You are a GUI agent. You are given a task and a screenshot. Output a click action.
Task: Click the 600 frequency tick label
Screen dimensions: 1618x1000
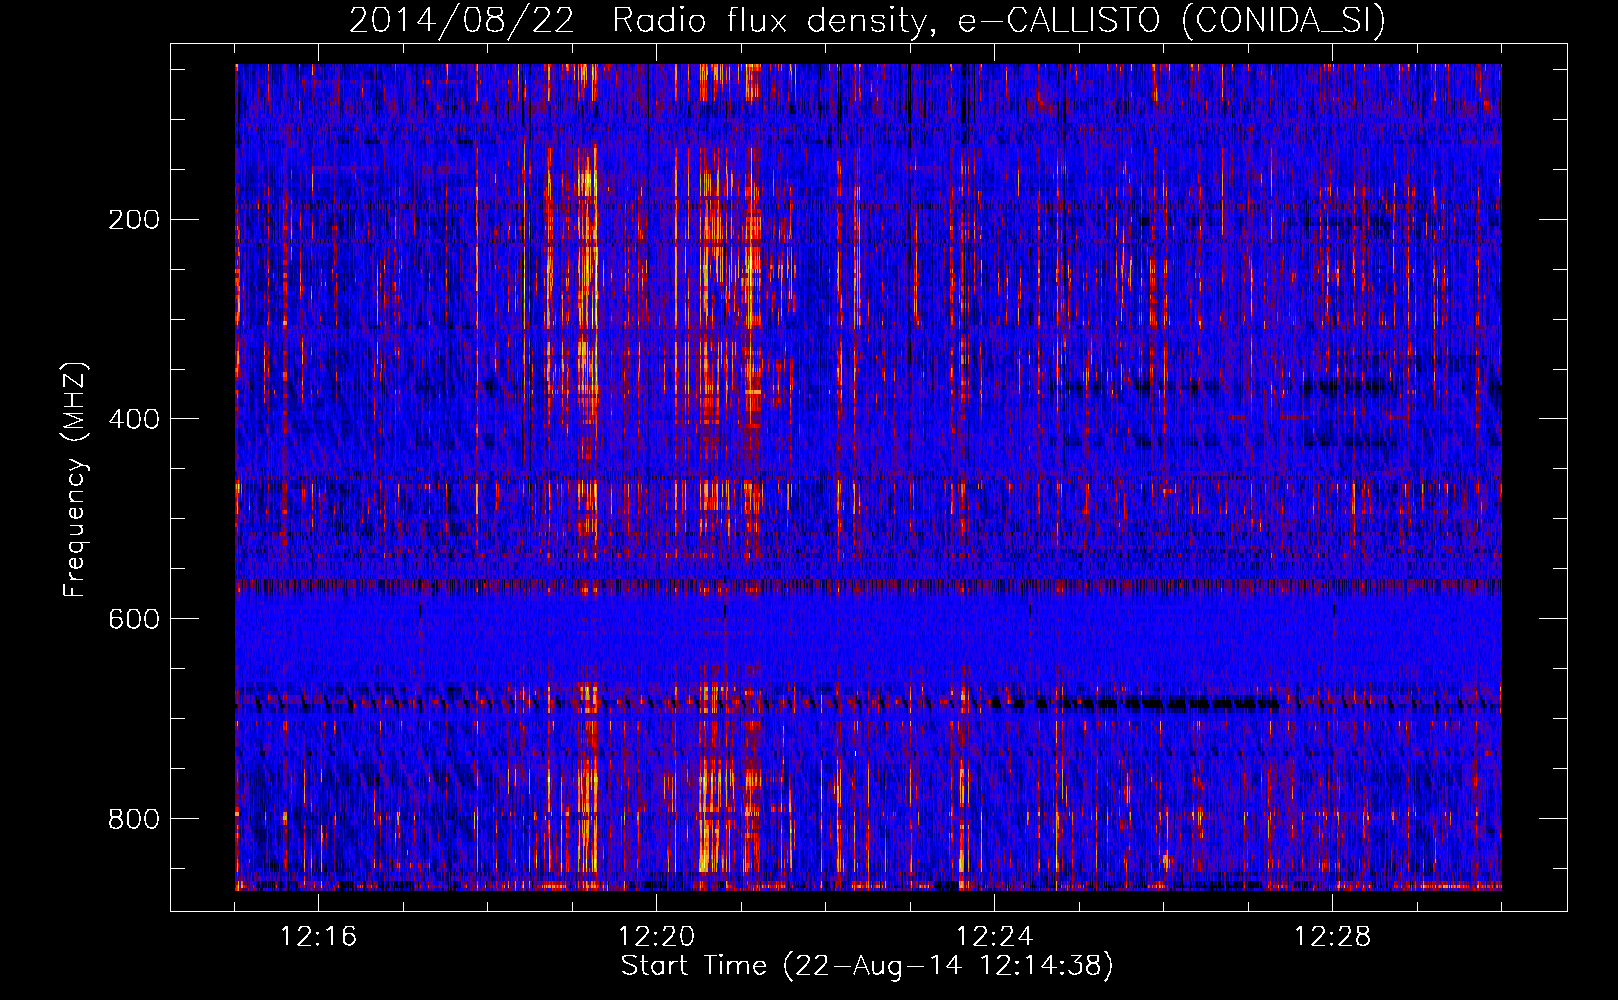point(134,619)
